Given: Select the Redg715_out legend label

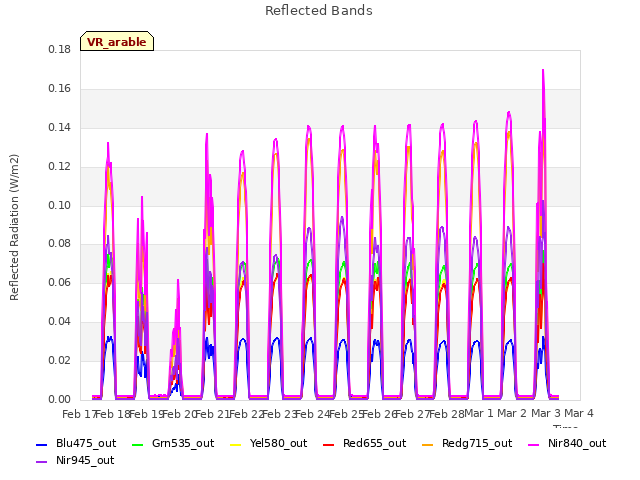Looking at the screenshot, I should pyautogui.click(x=477, y=443).
